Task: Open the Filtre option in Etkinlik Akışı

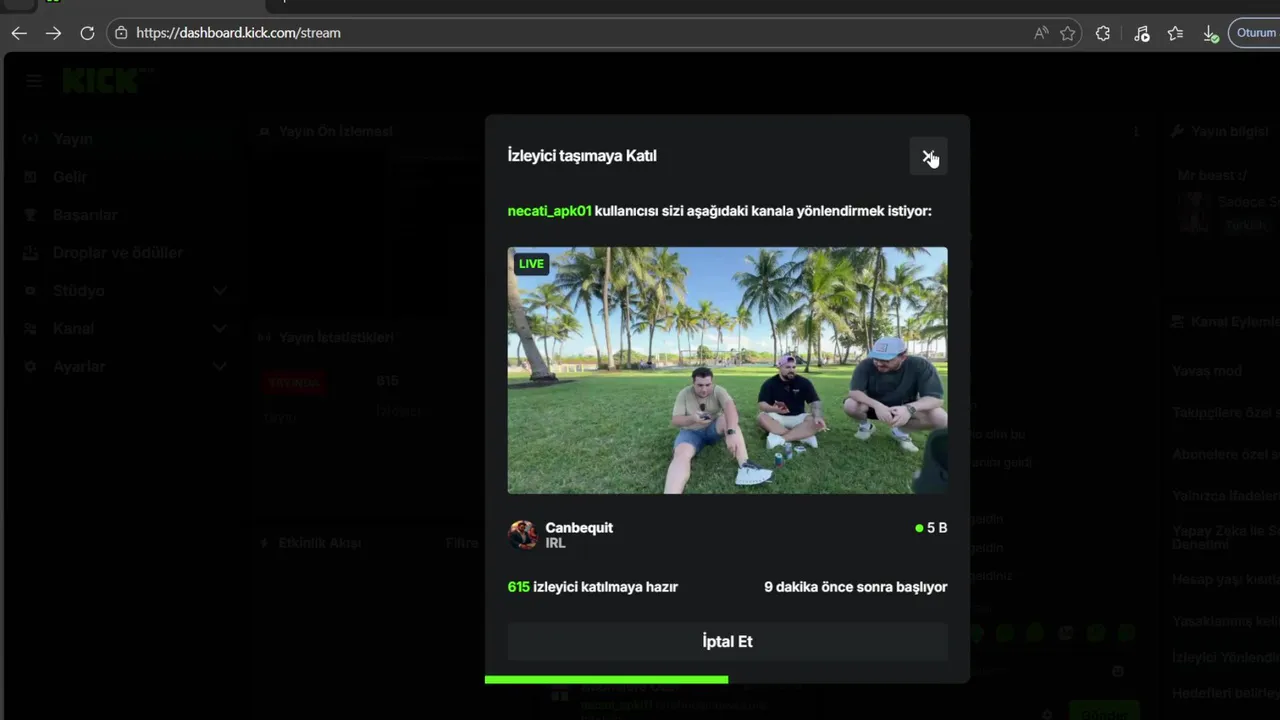Action: click(x=462, y=543)
